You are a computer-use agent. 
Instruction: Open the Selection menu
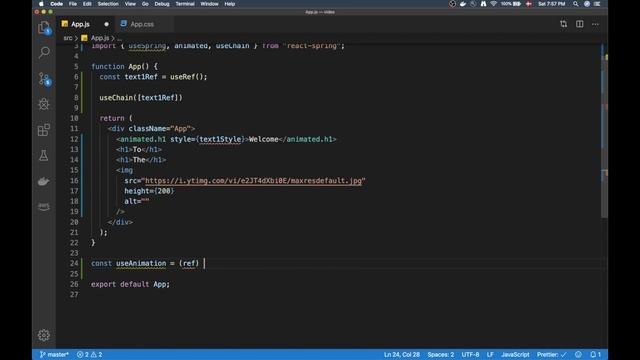click(108, 4)
